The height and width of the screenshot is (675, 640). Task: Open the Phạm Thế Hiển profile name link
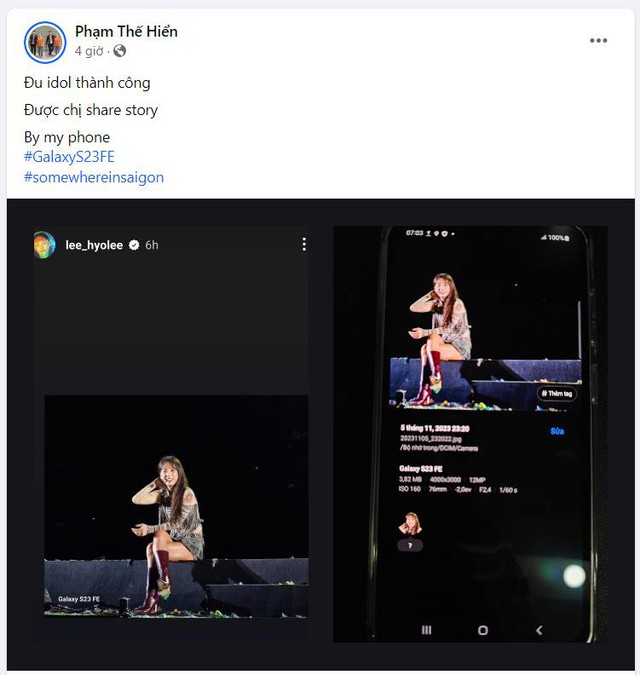click(x=126, y=31)
